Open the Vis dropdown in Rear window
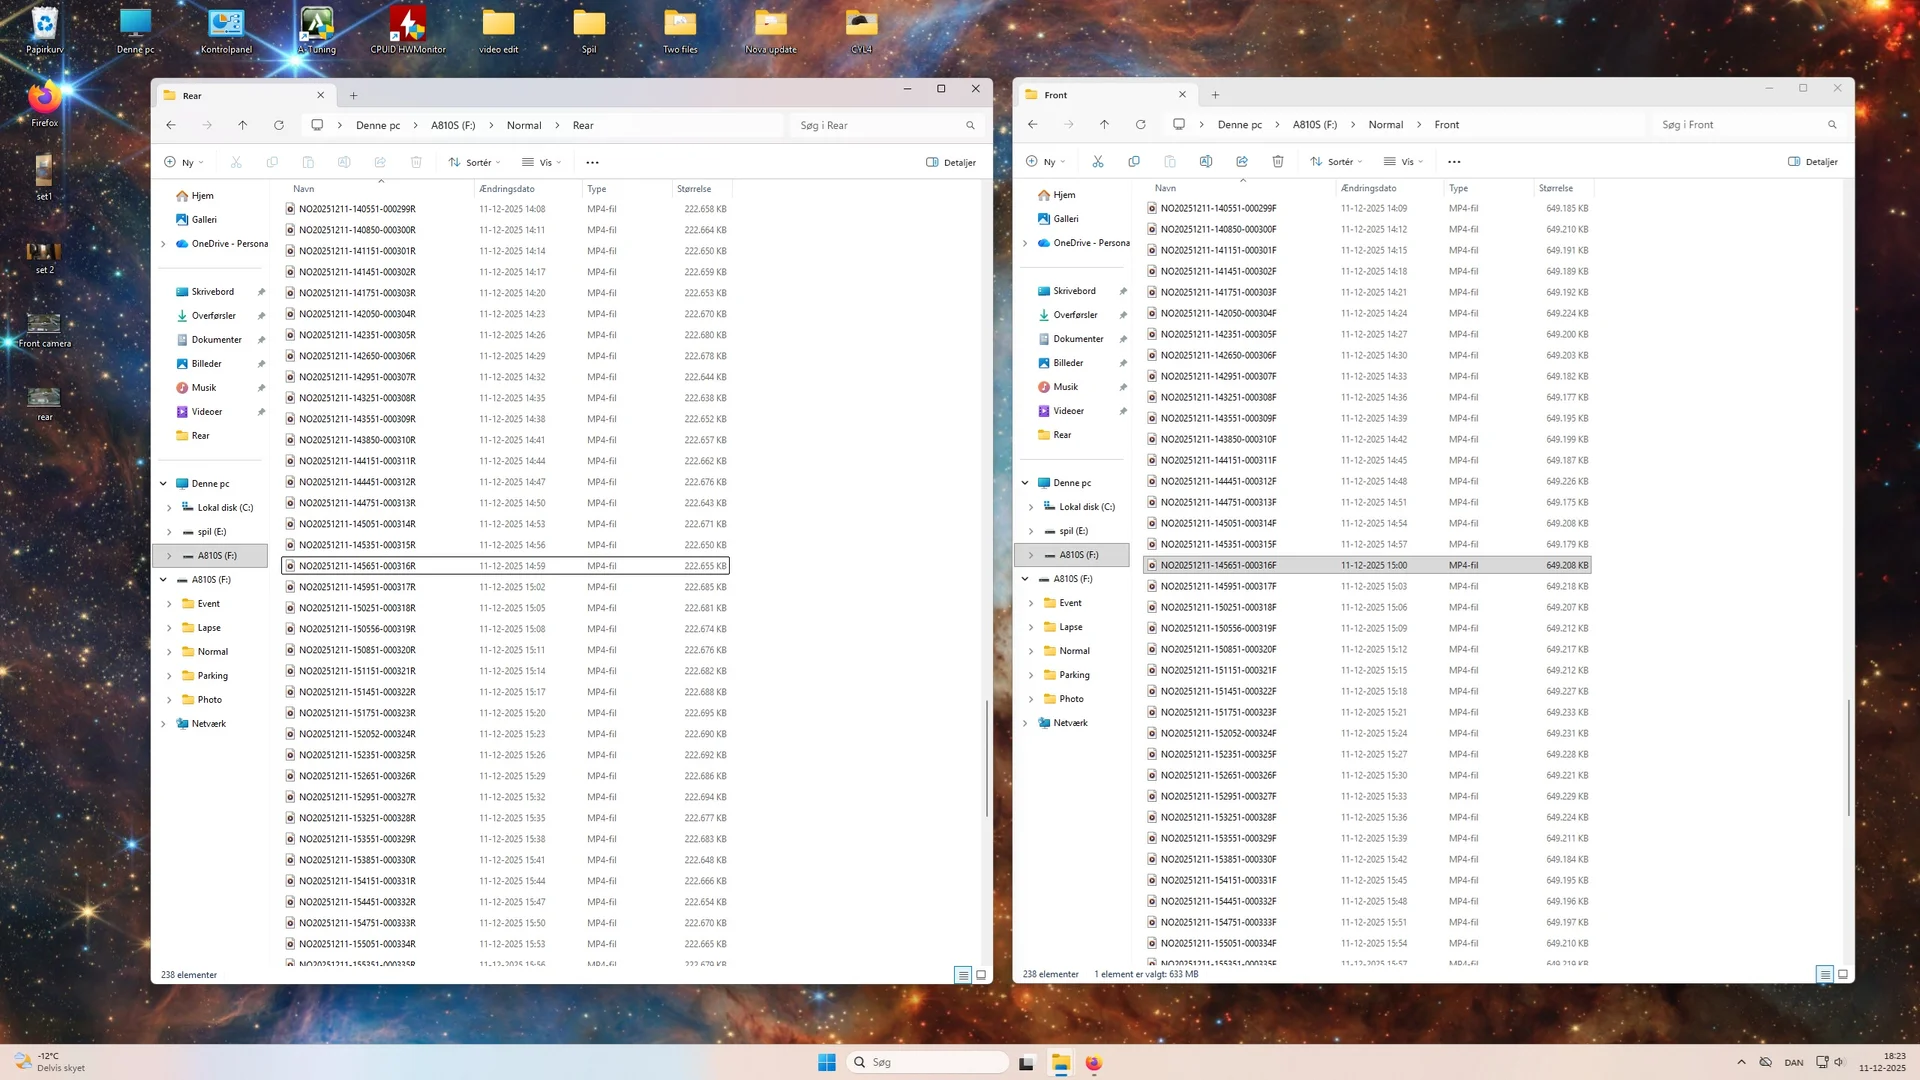 click(542, 162)
